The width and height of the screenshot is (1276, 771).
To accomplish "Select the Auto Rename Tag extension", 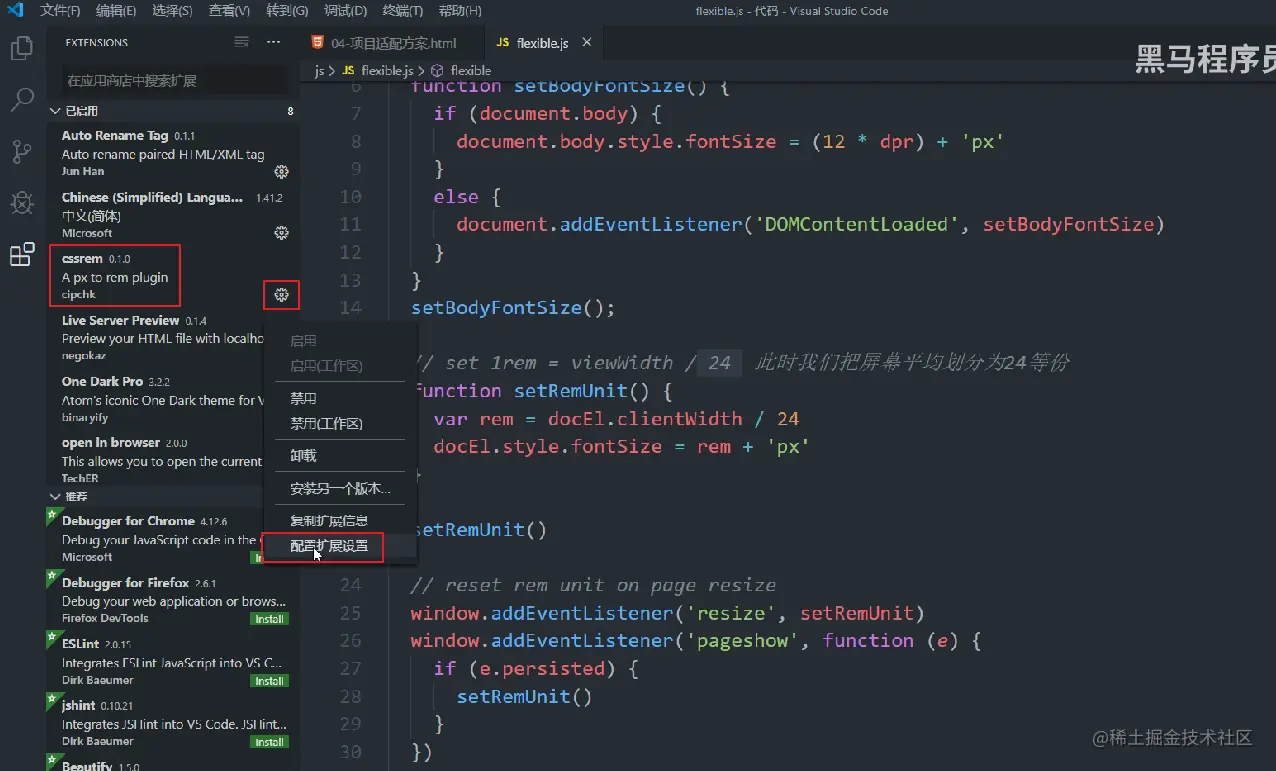I will click(x=172, y=153).
